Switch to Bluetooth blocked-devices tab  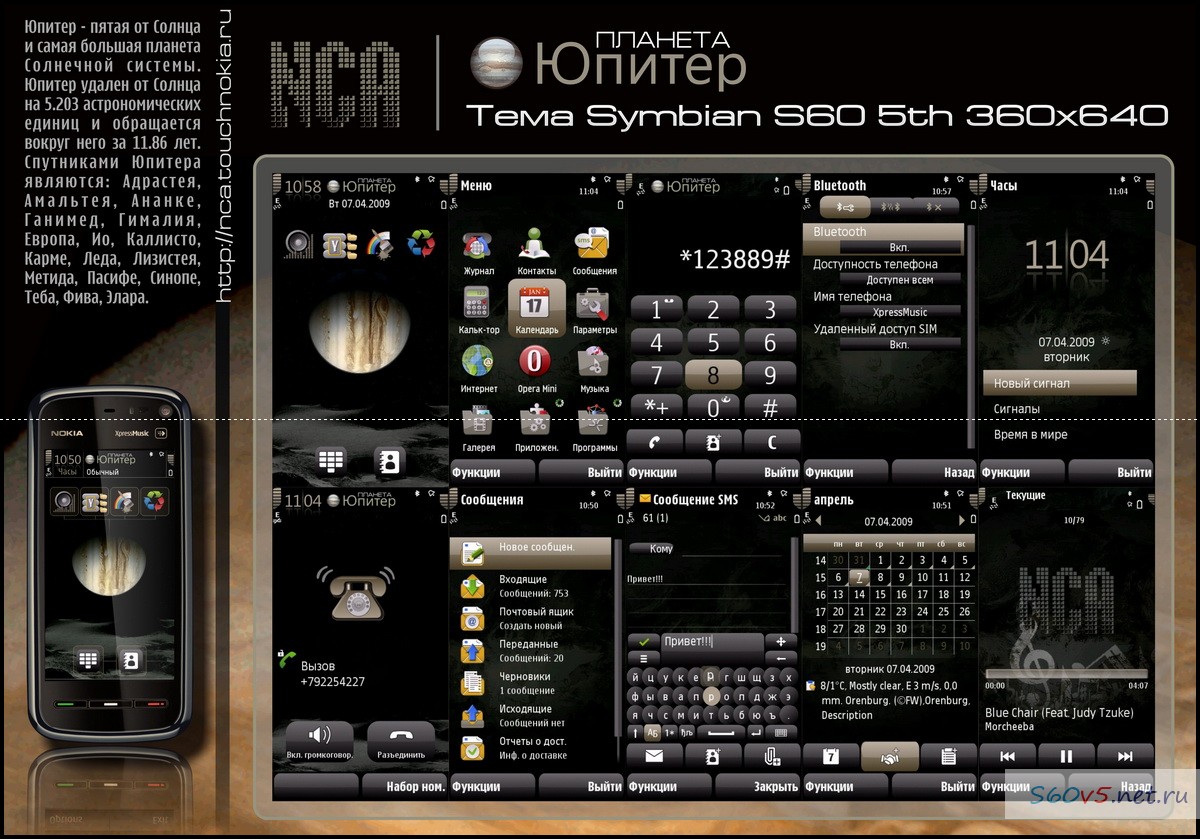tap(935, 207)
